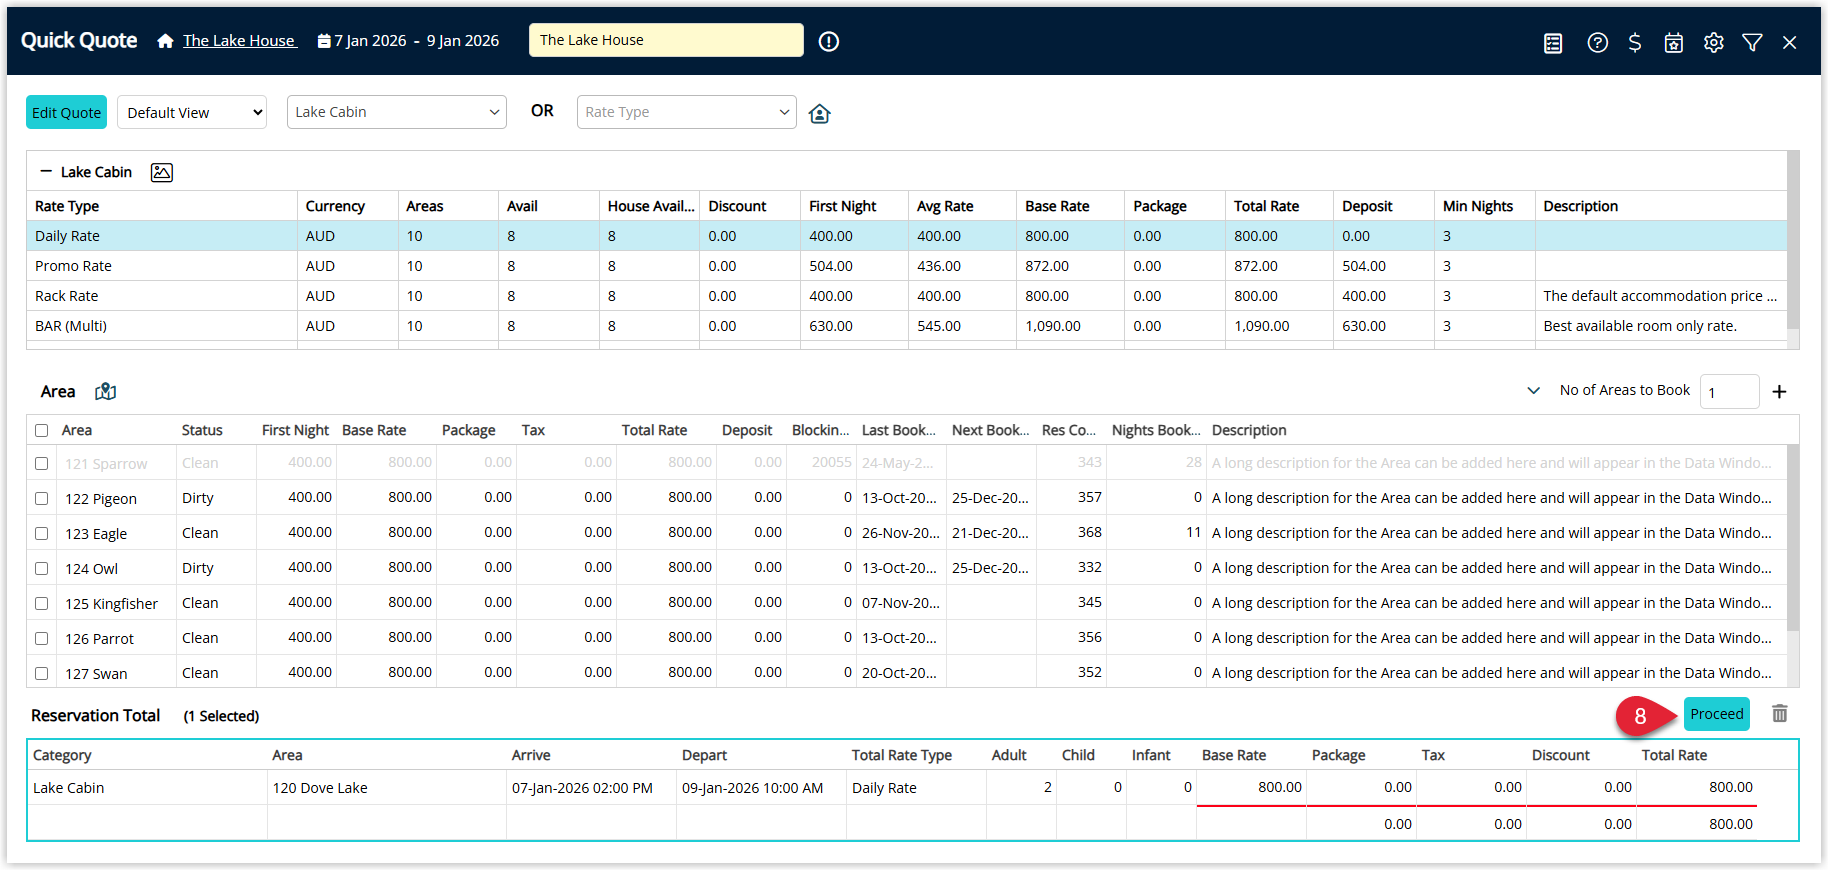The height and width of the screenshot is (871, 1829).
Task: Tick the 127 Swan checkbox
Action: [42, 674]
